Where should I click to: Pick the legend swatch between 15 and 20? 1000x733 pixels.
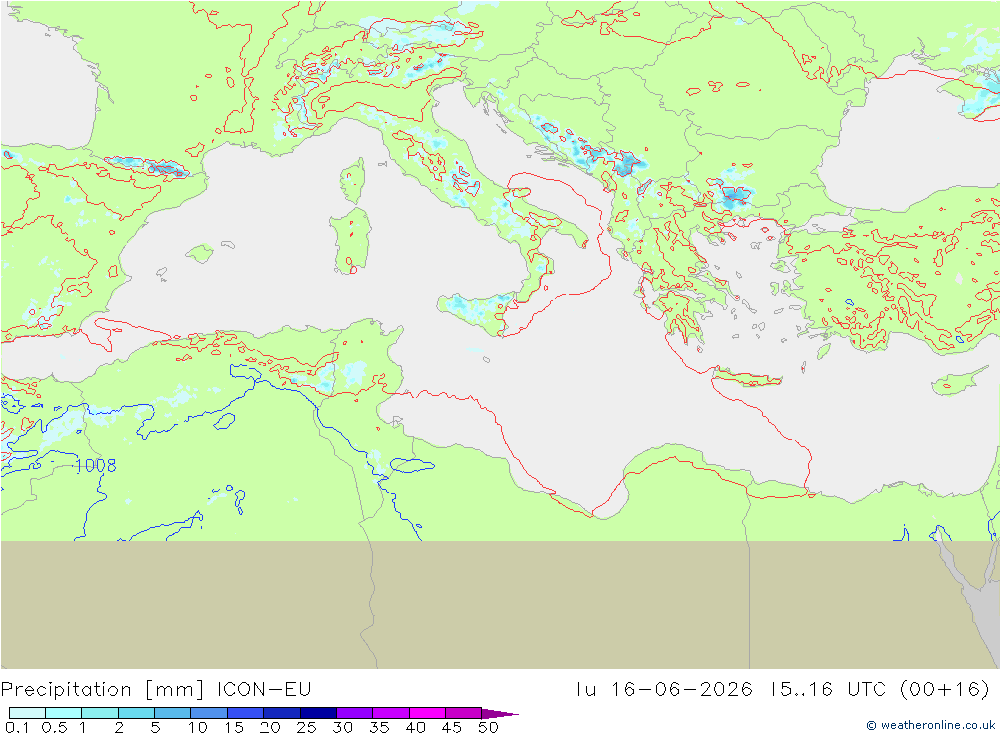pyautogui.click(x=246, y=713)
